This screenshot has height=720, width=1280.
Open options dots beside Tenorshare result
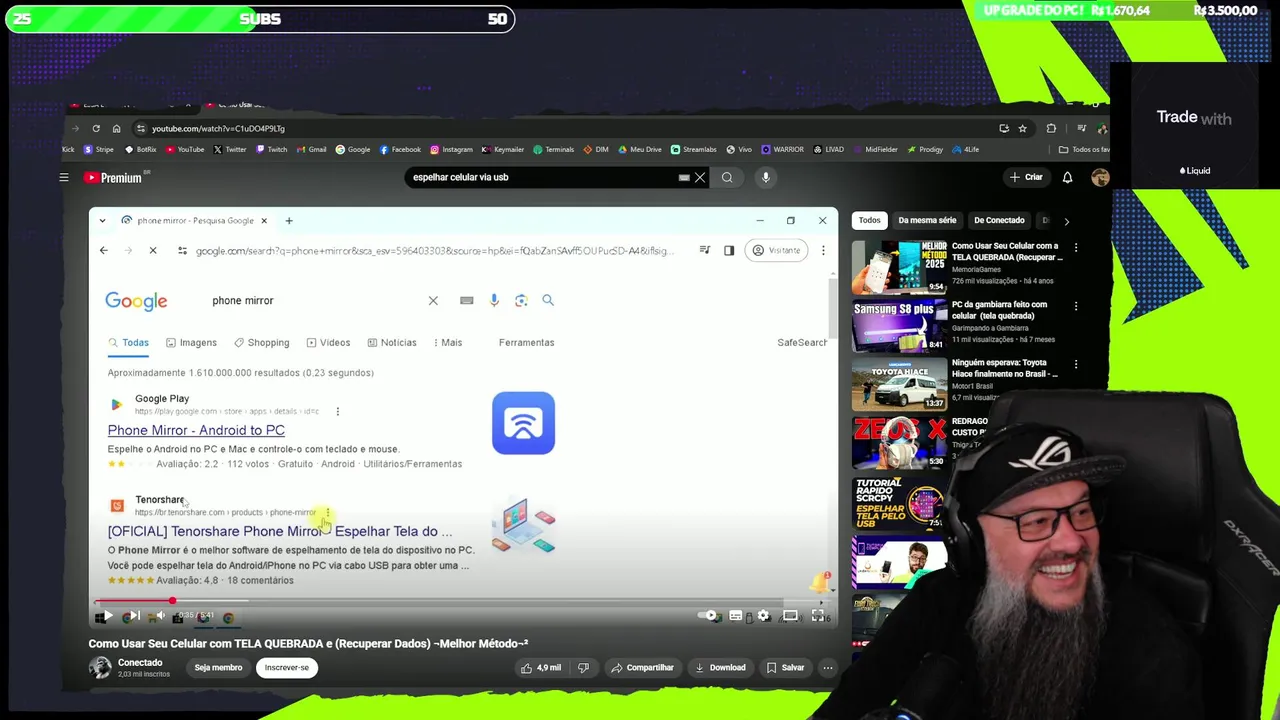pos(327,512)
